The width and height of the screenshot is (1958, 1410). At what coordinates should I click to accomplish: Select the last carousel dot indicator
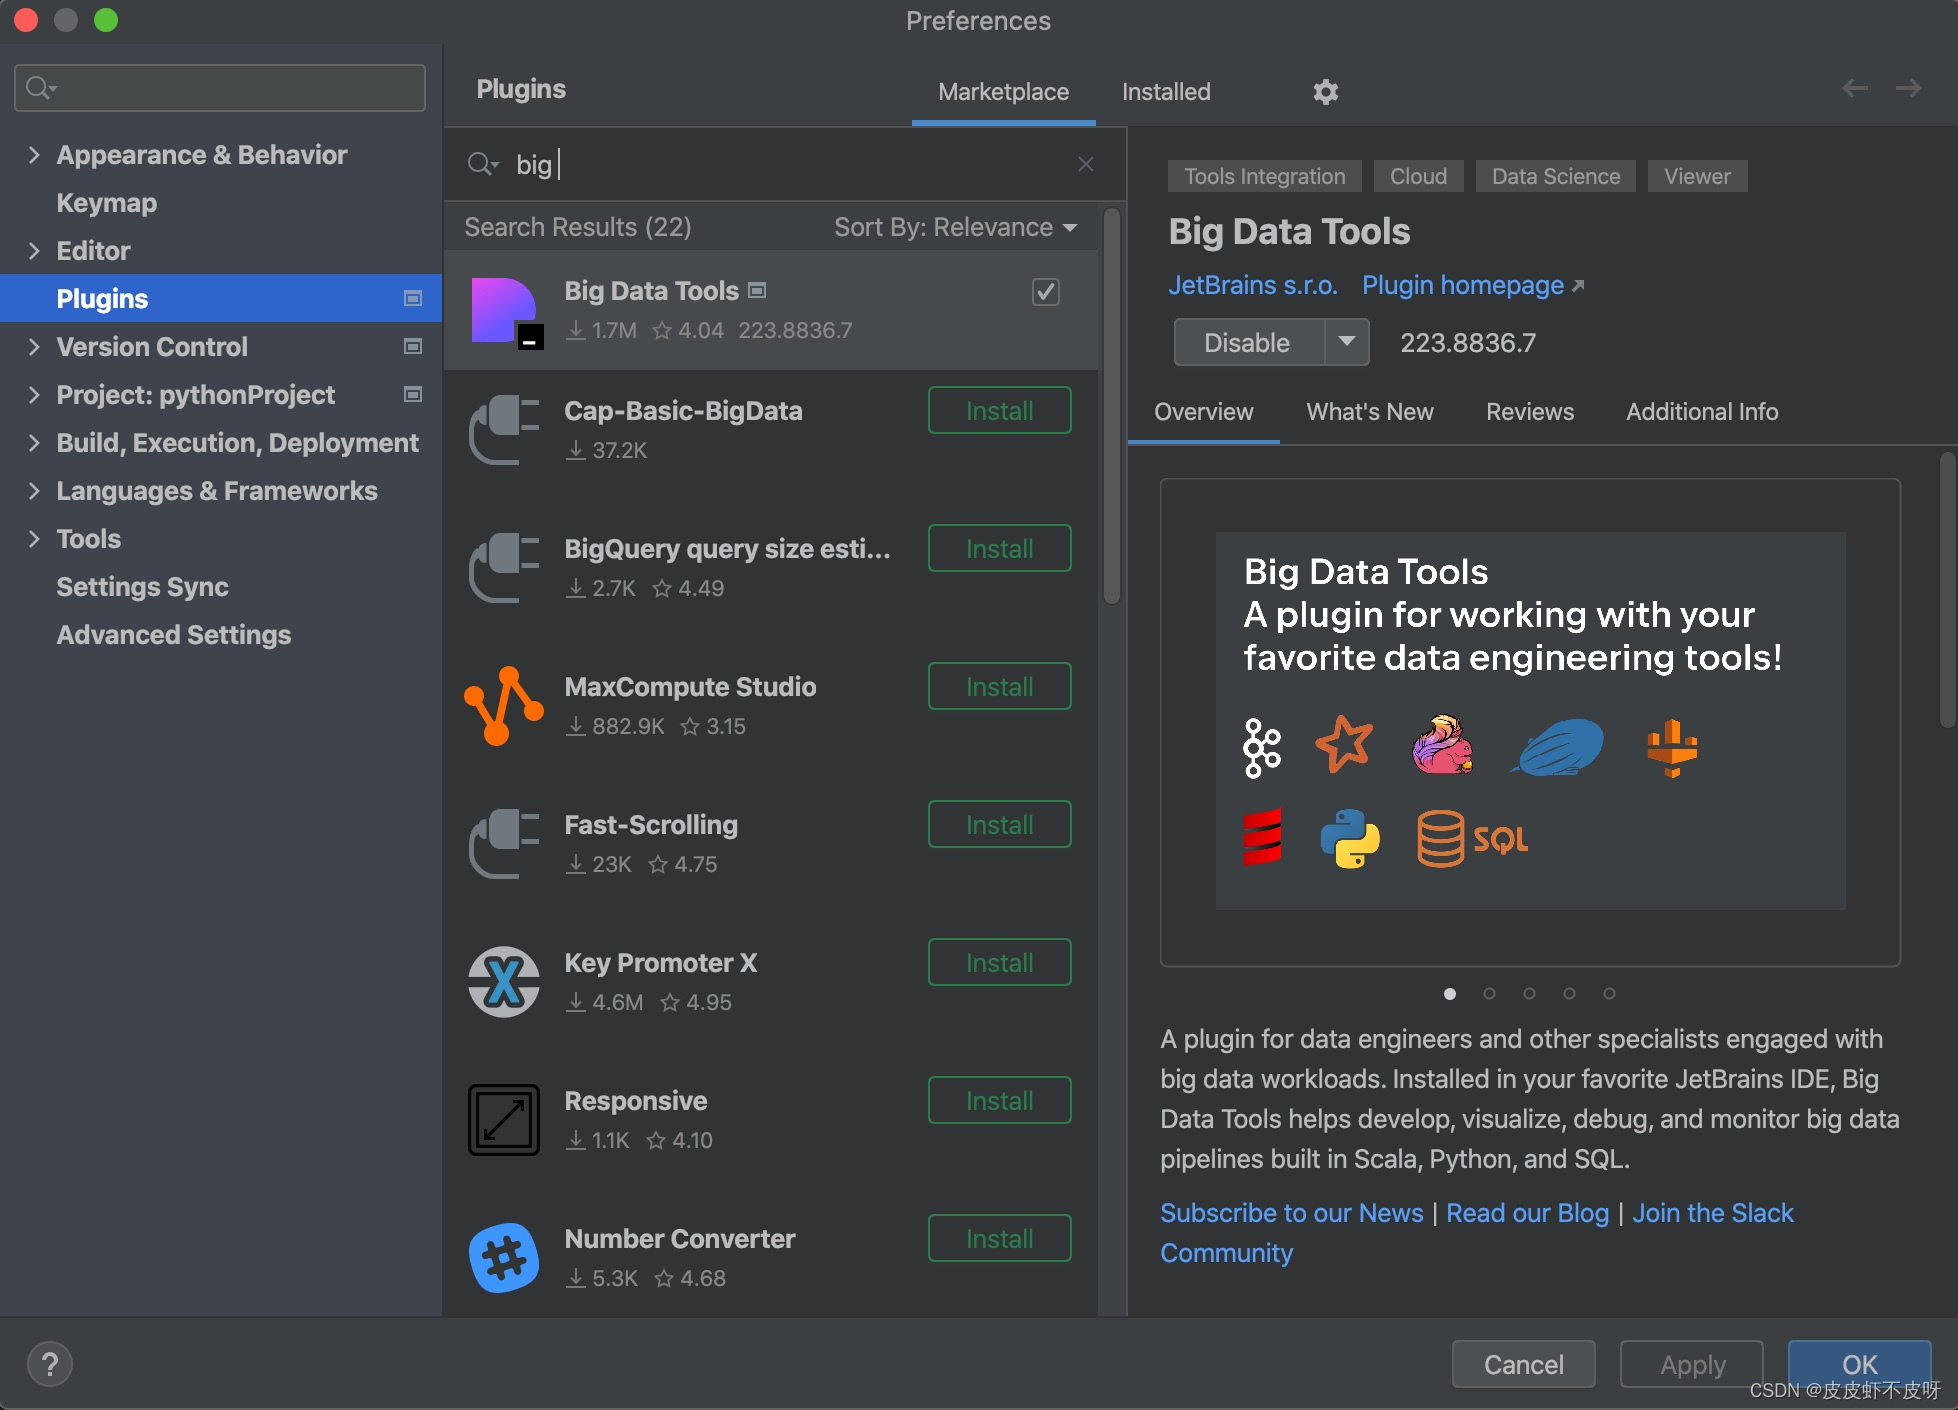[1609, 993]
